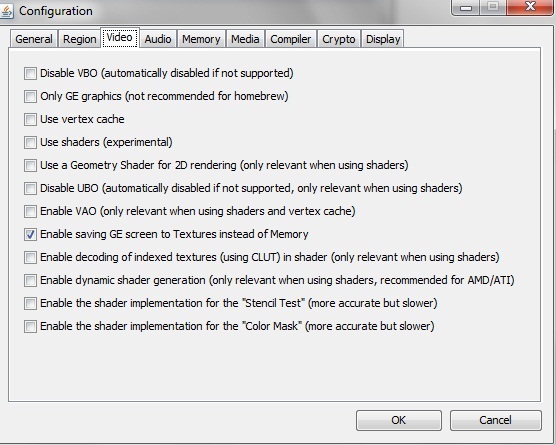Viewport: 556px width, 445px height.
Task: Enable decoding of indexed textures in shader
Action: point(30,257)
